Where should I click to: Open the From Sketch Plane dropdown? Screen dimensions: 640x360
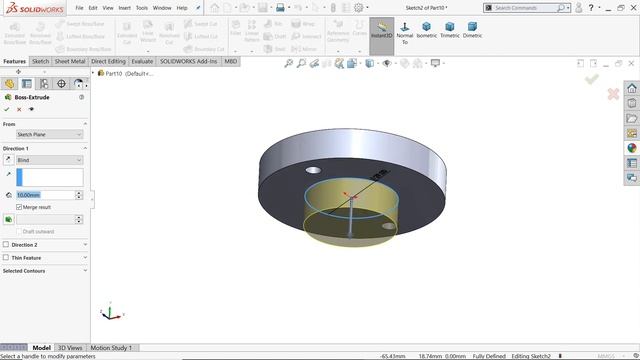pos(49,134)
